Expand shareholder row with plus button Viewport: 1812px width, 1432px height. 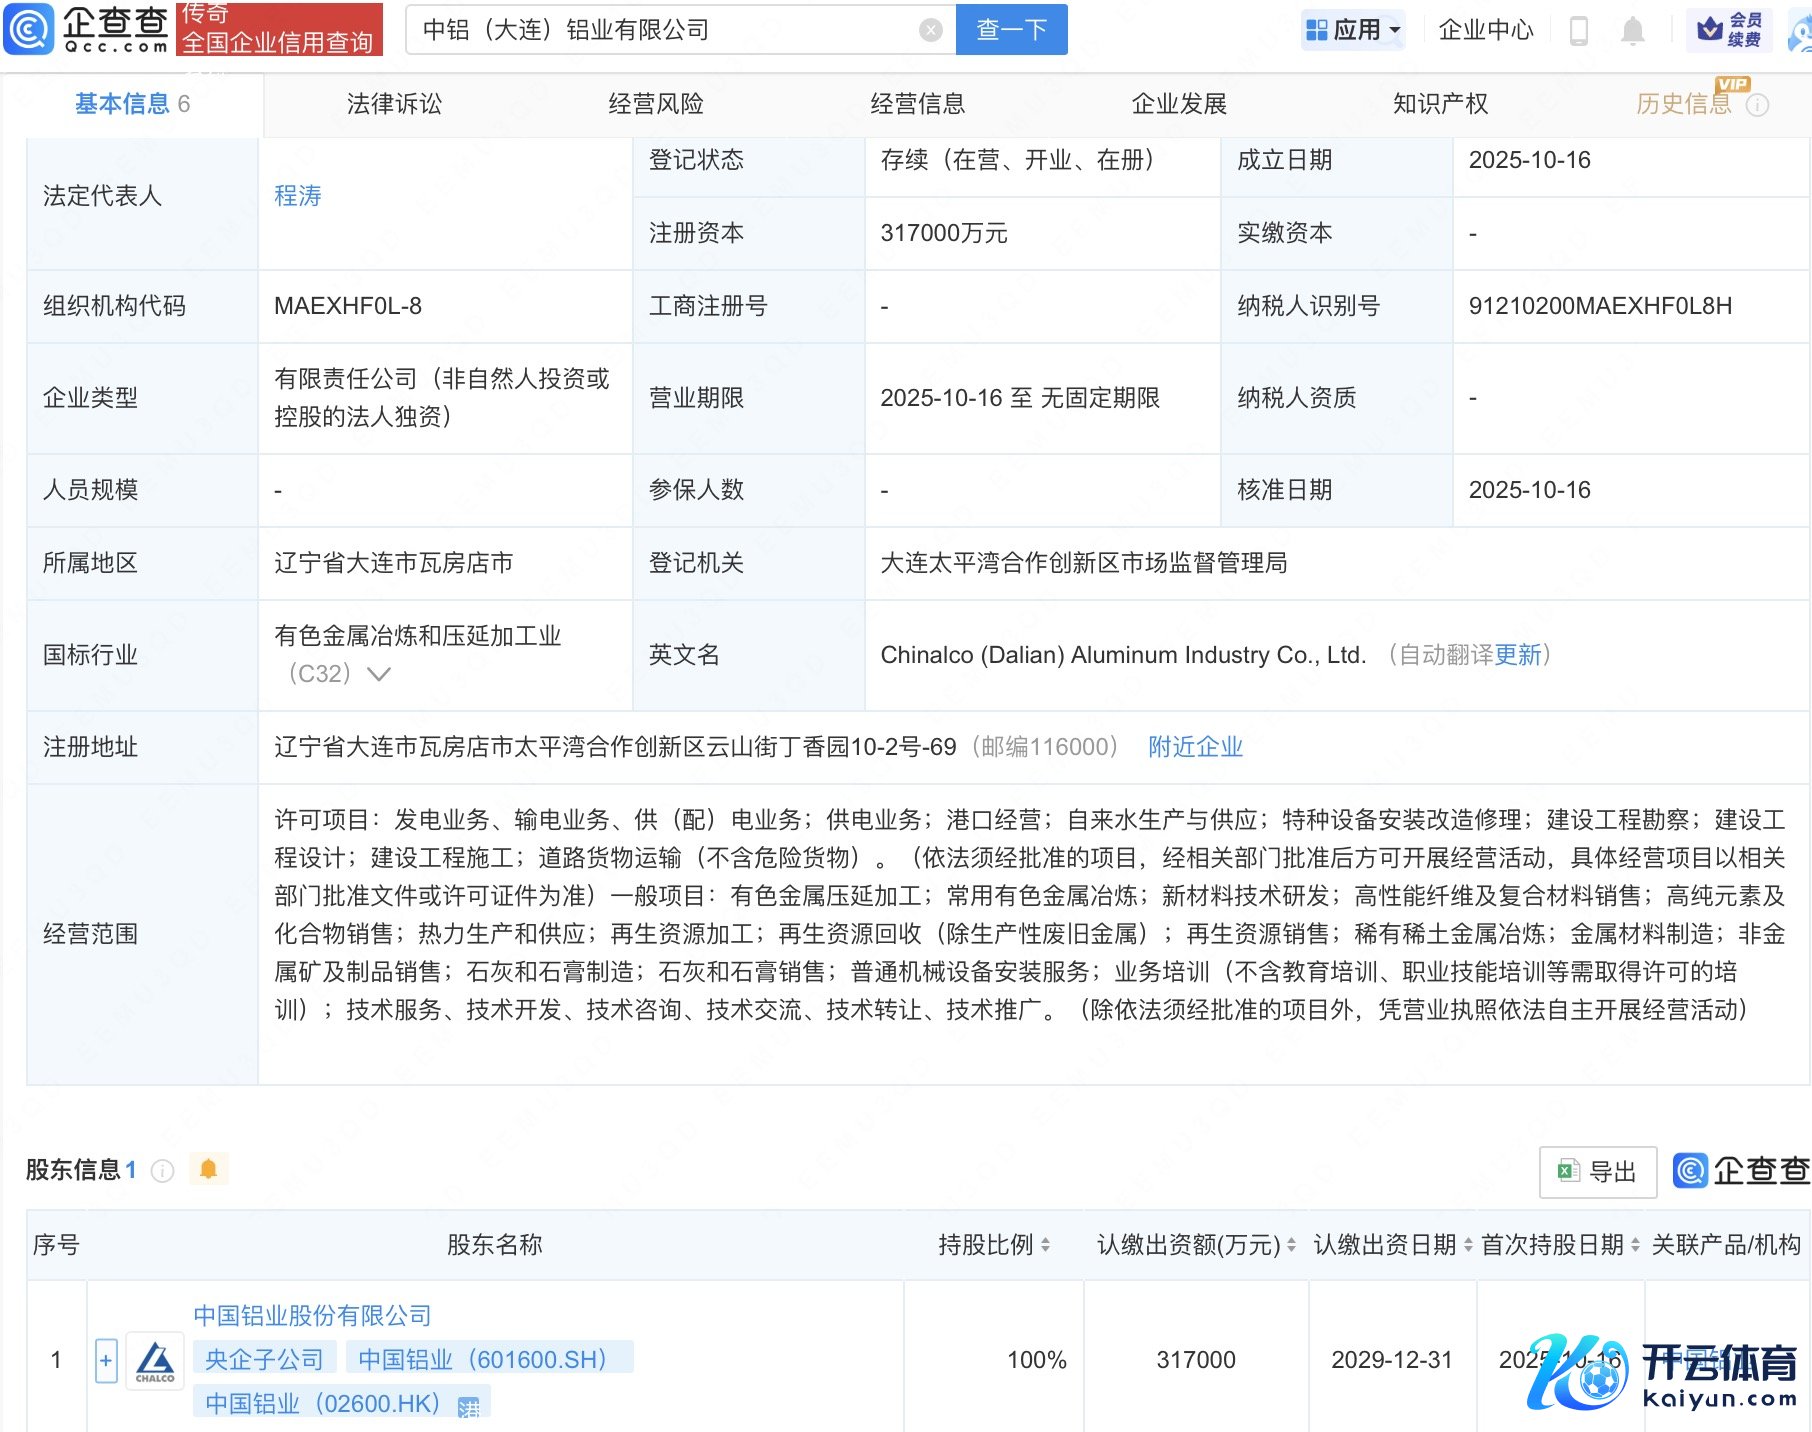(106, 1360)
